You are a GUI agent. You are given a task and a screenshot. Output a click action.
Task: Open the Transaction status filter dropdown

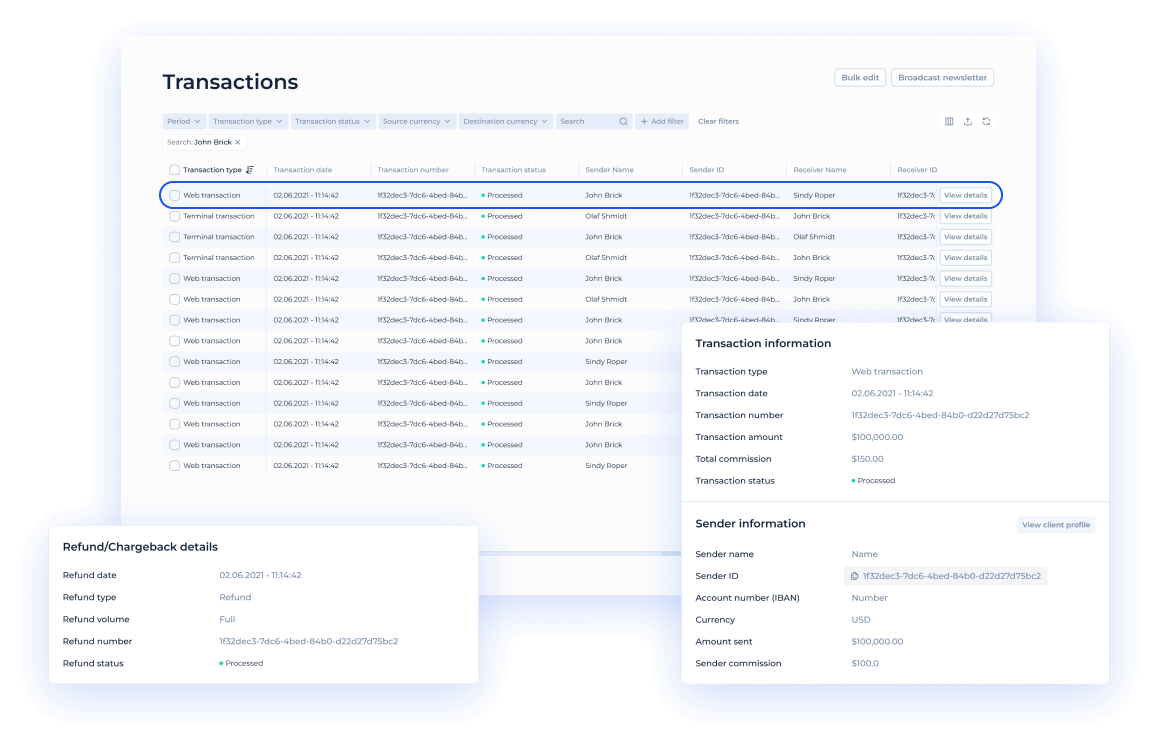click(333, 121)
